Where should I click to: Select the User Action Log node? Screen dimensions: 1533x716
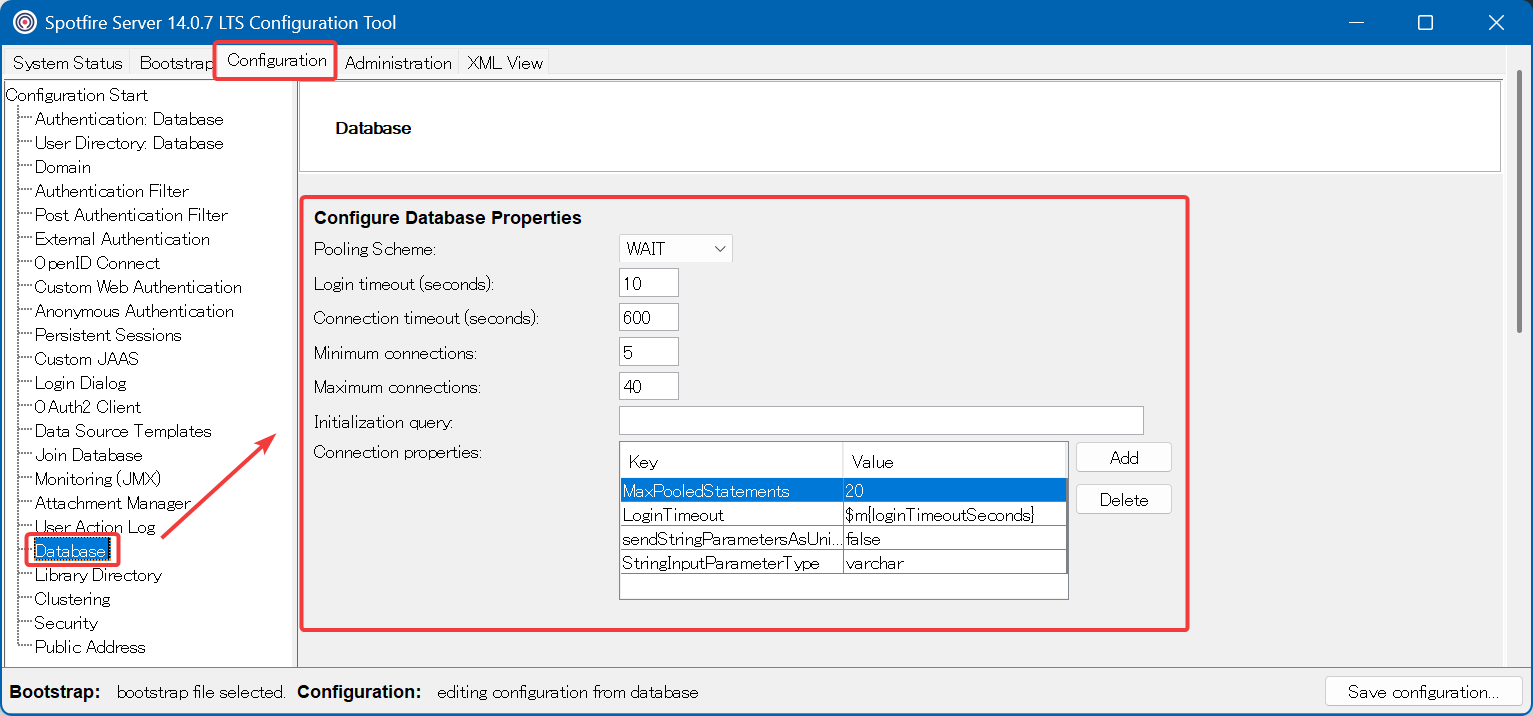tap(95, 527)
